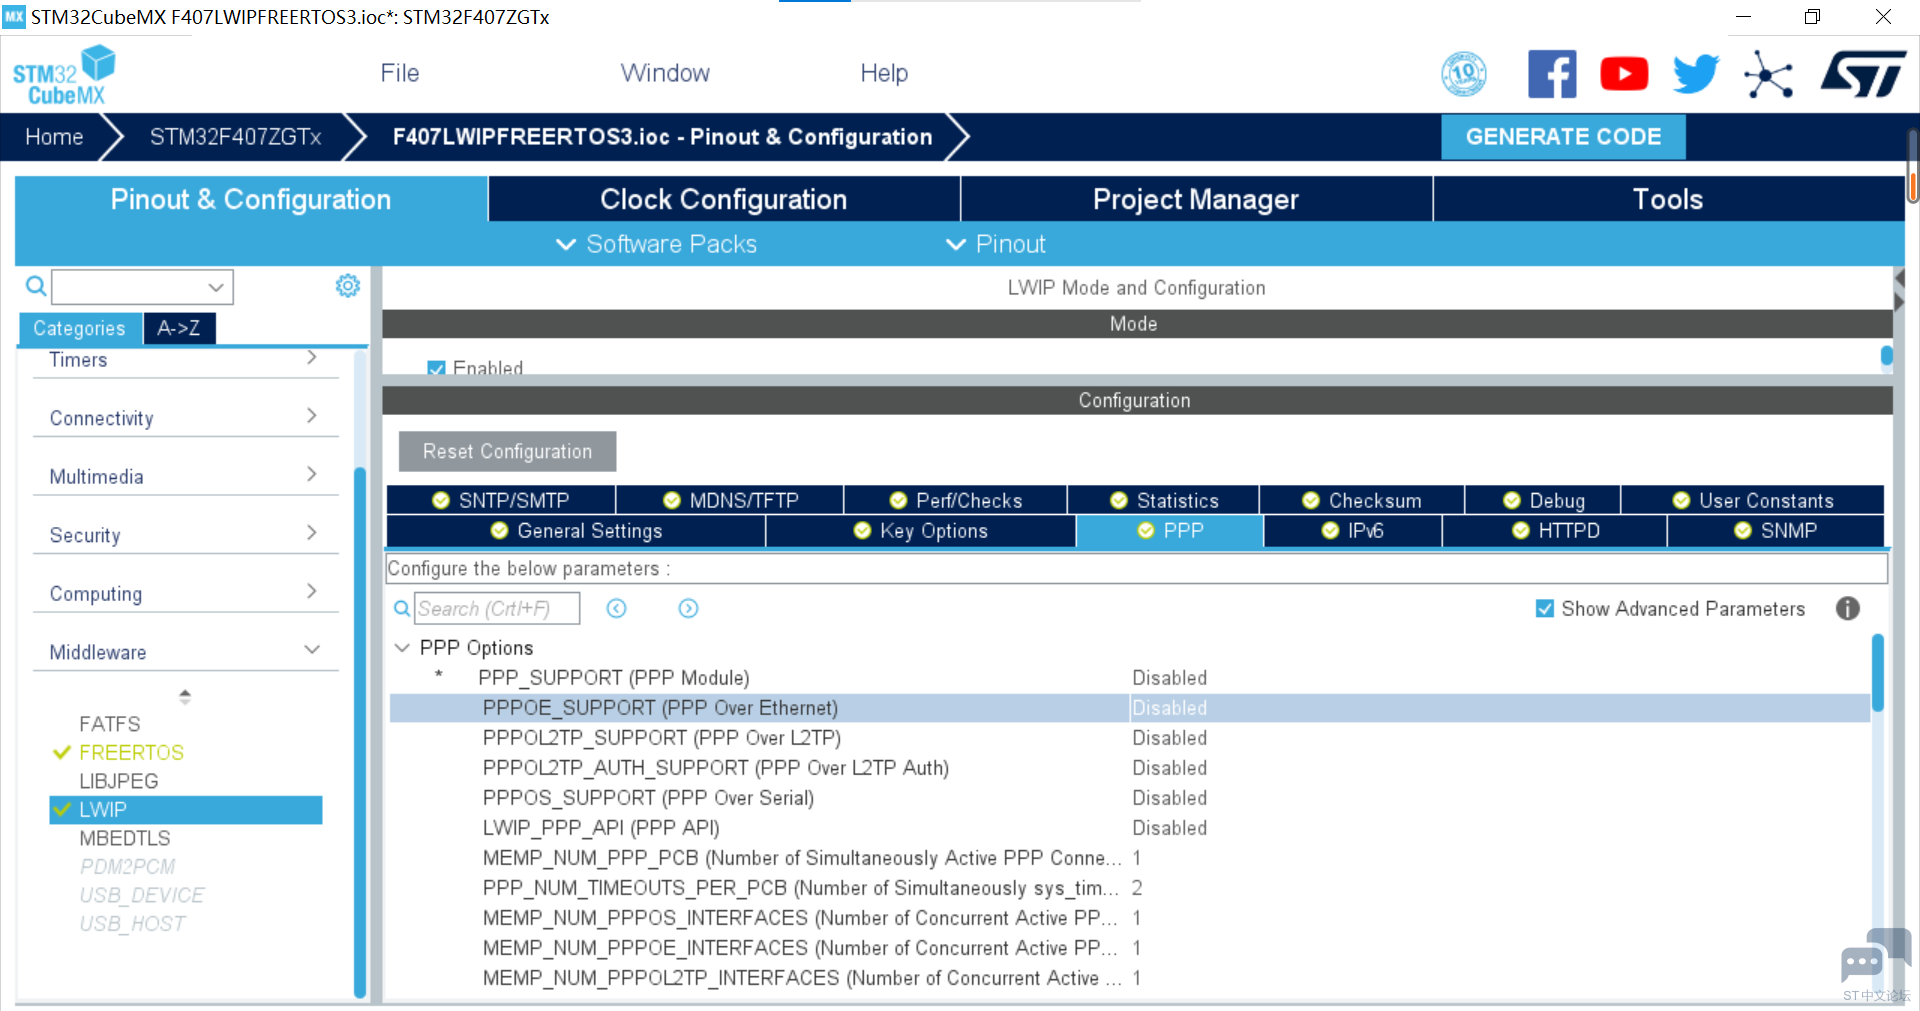Click the parameter Search (Ctrl+F) field

(497, 608)
